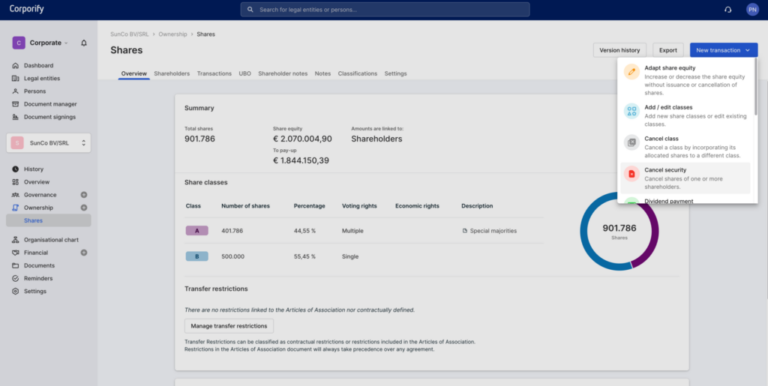Click the Version history button
The image size is (768, 386).
click(x=620, y=50)
